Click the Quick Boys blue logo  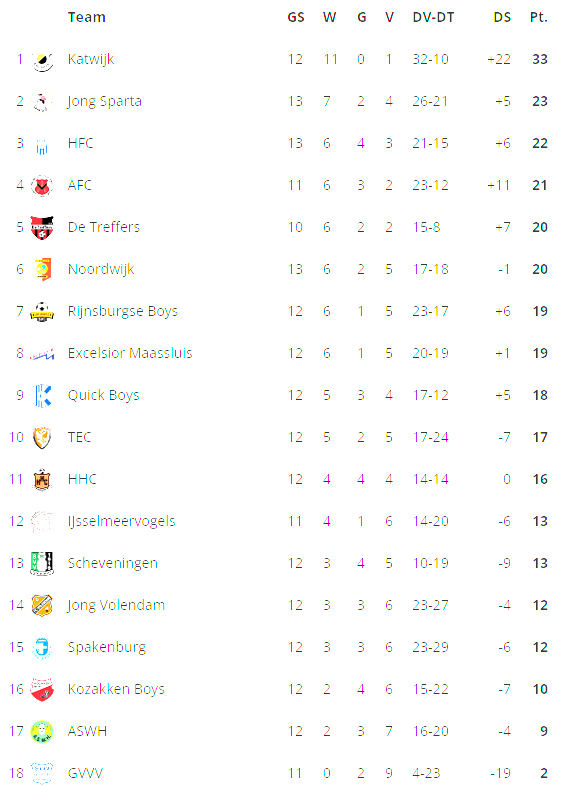42,396
